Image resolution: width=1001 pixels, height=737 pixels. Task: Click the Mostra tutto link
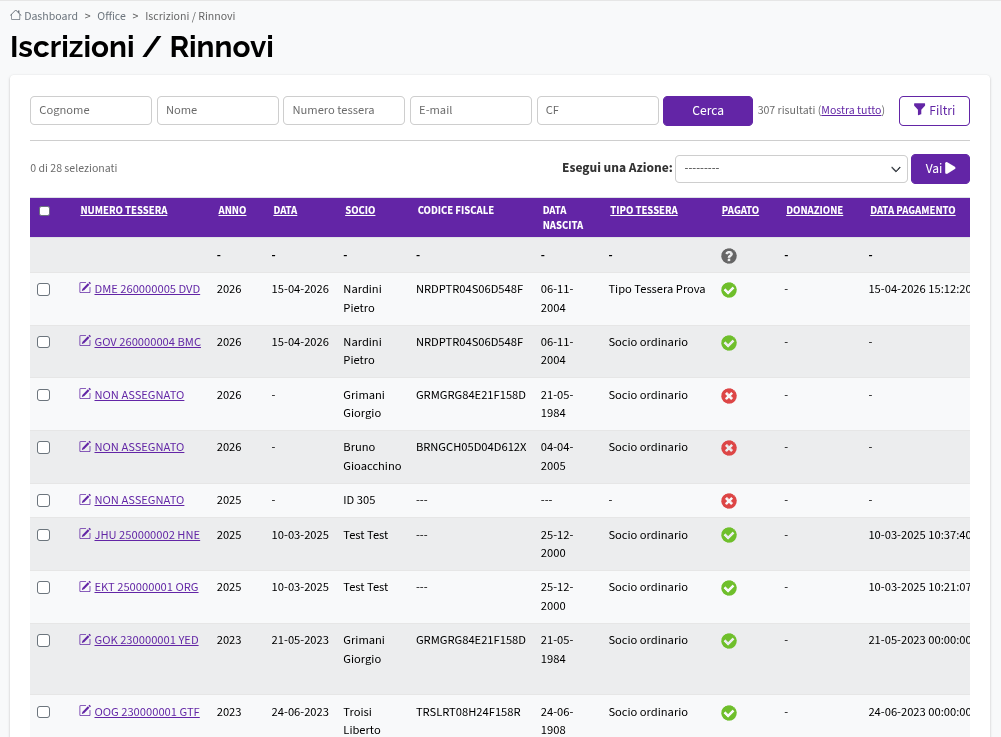click(x=852, y=110)
